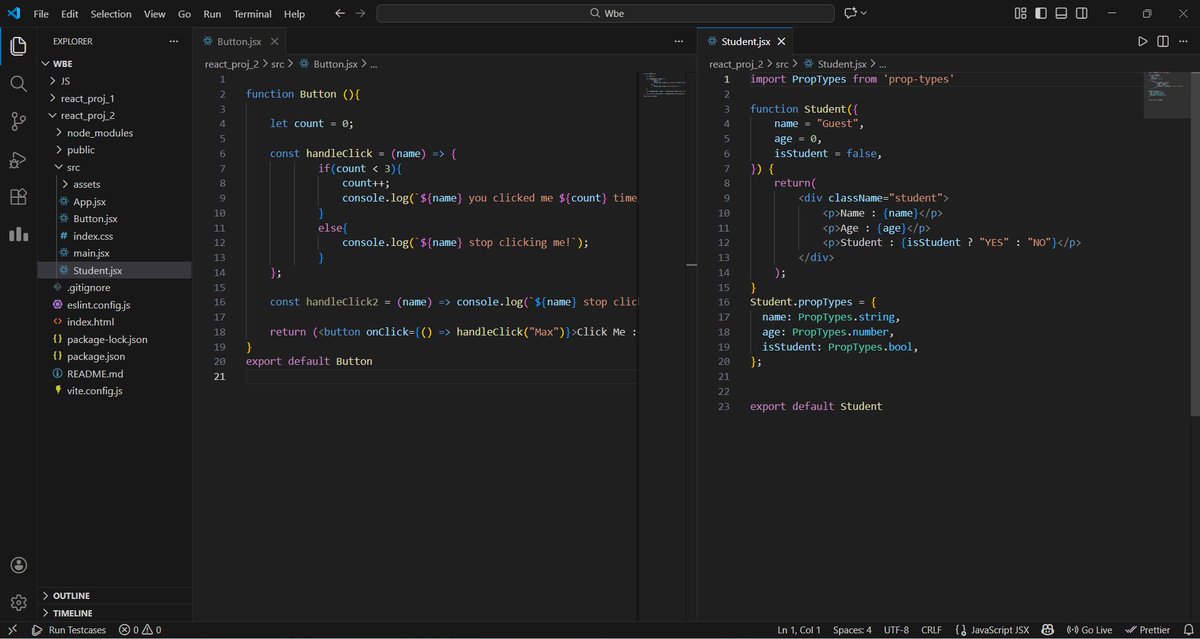1200x639 pixels.
Task: Open the Extensions view
Action: pos(18,197)
